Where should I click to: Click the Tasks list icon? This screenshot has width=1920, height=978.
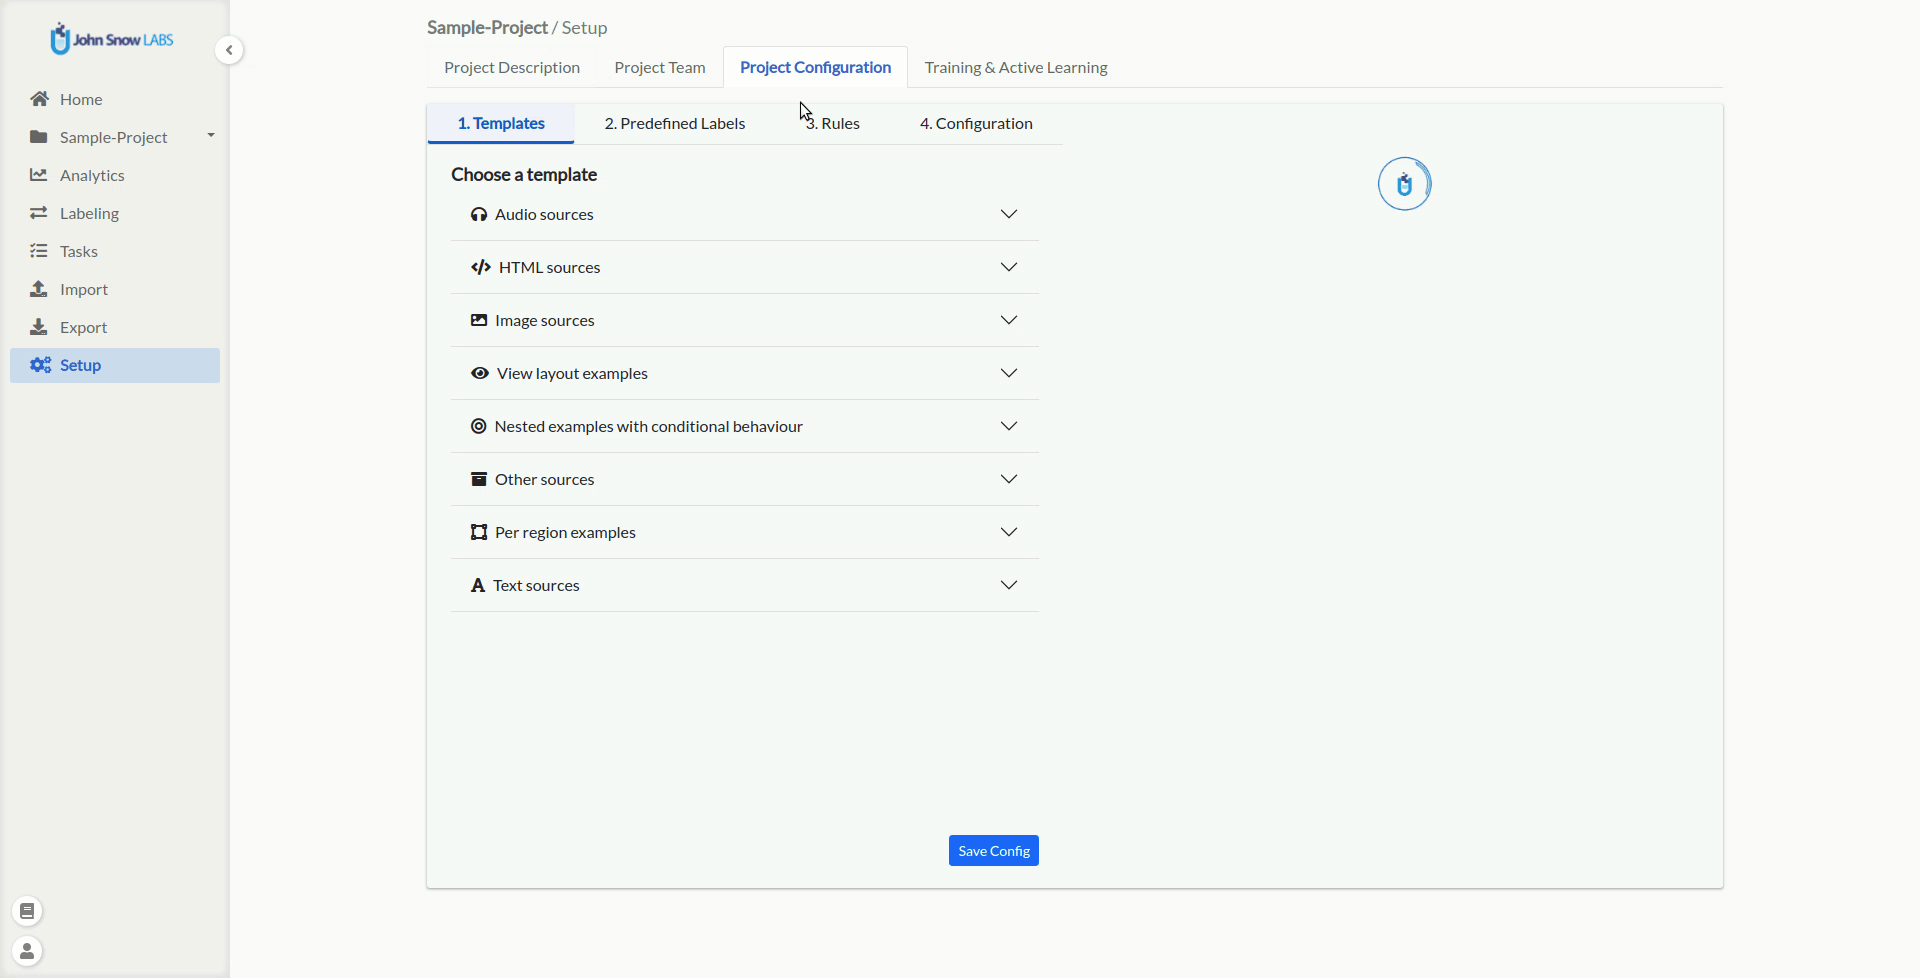[39, 251]
